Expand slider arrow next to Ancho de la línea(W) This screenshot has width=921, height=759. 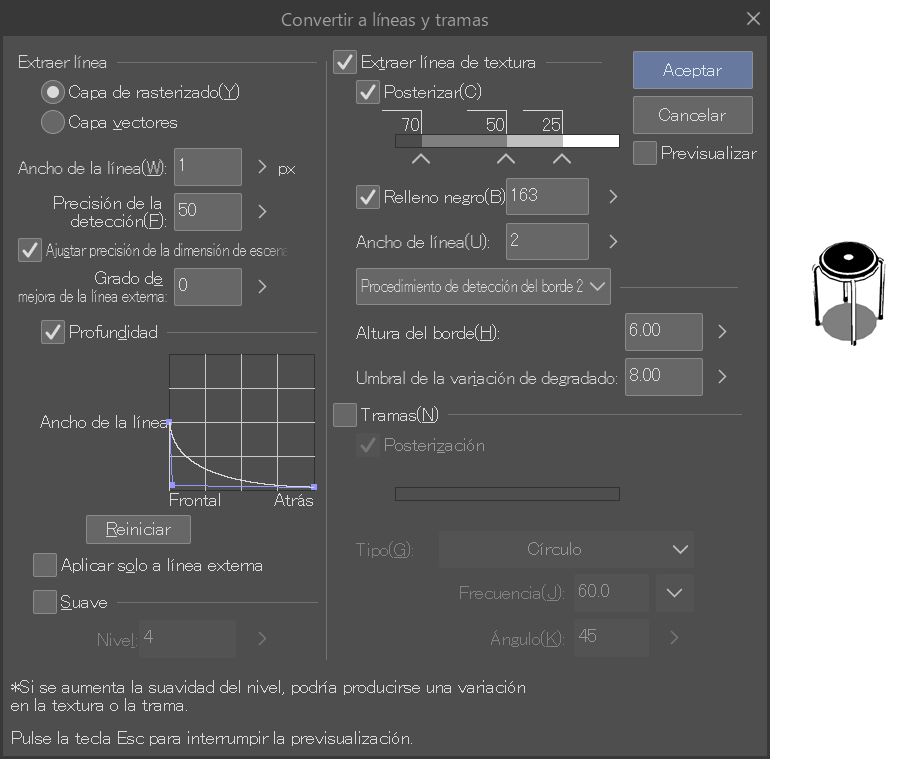pos(263,168)
